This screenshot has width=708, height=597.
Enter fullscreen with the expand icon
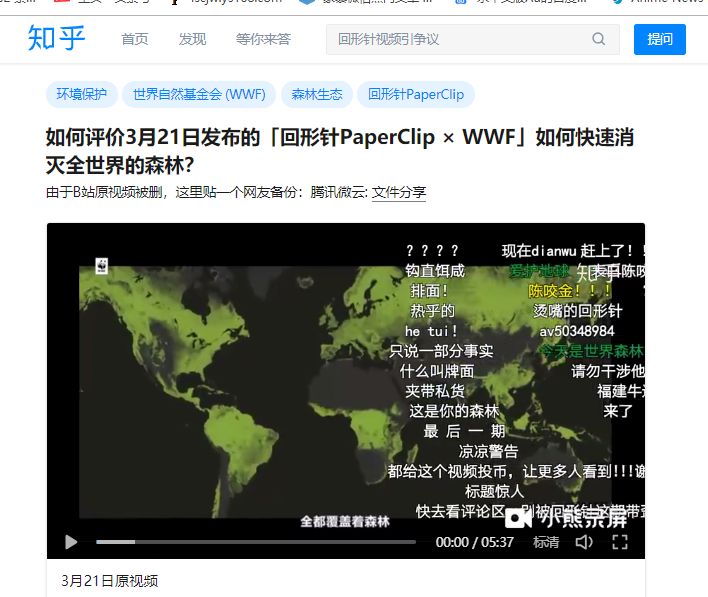pyautogui.click(x=620, y=542)
